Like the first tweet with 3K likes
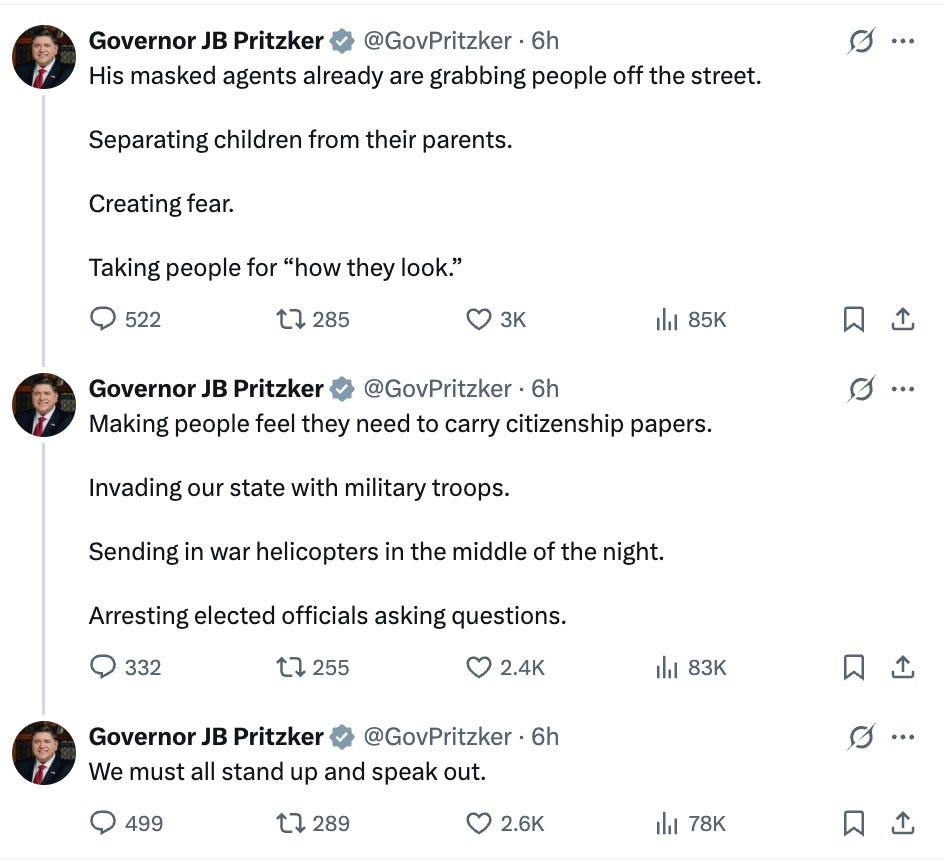Image resolution: width=944 pixels, height=862 pixels. tap(479, 319)
